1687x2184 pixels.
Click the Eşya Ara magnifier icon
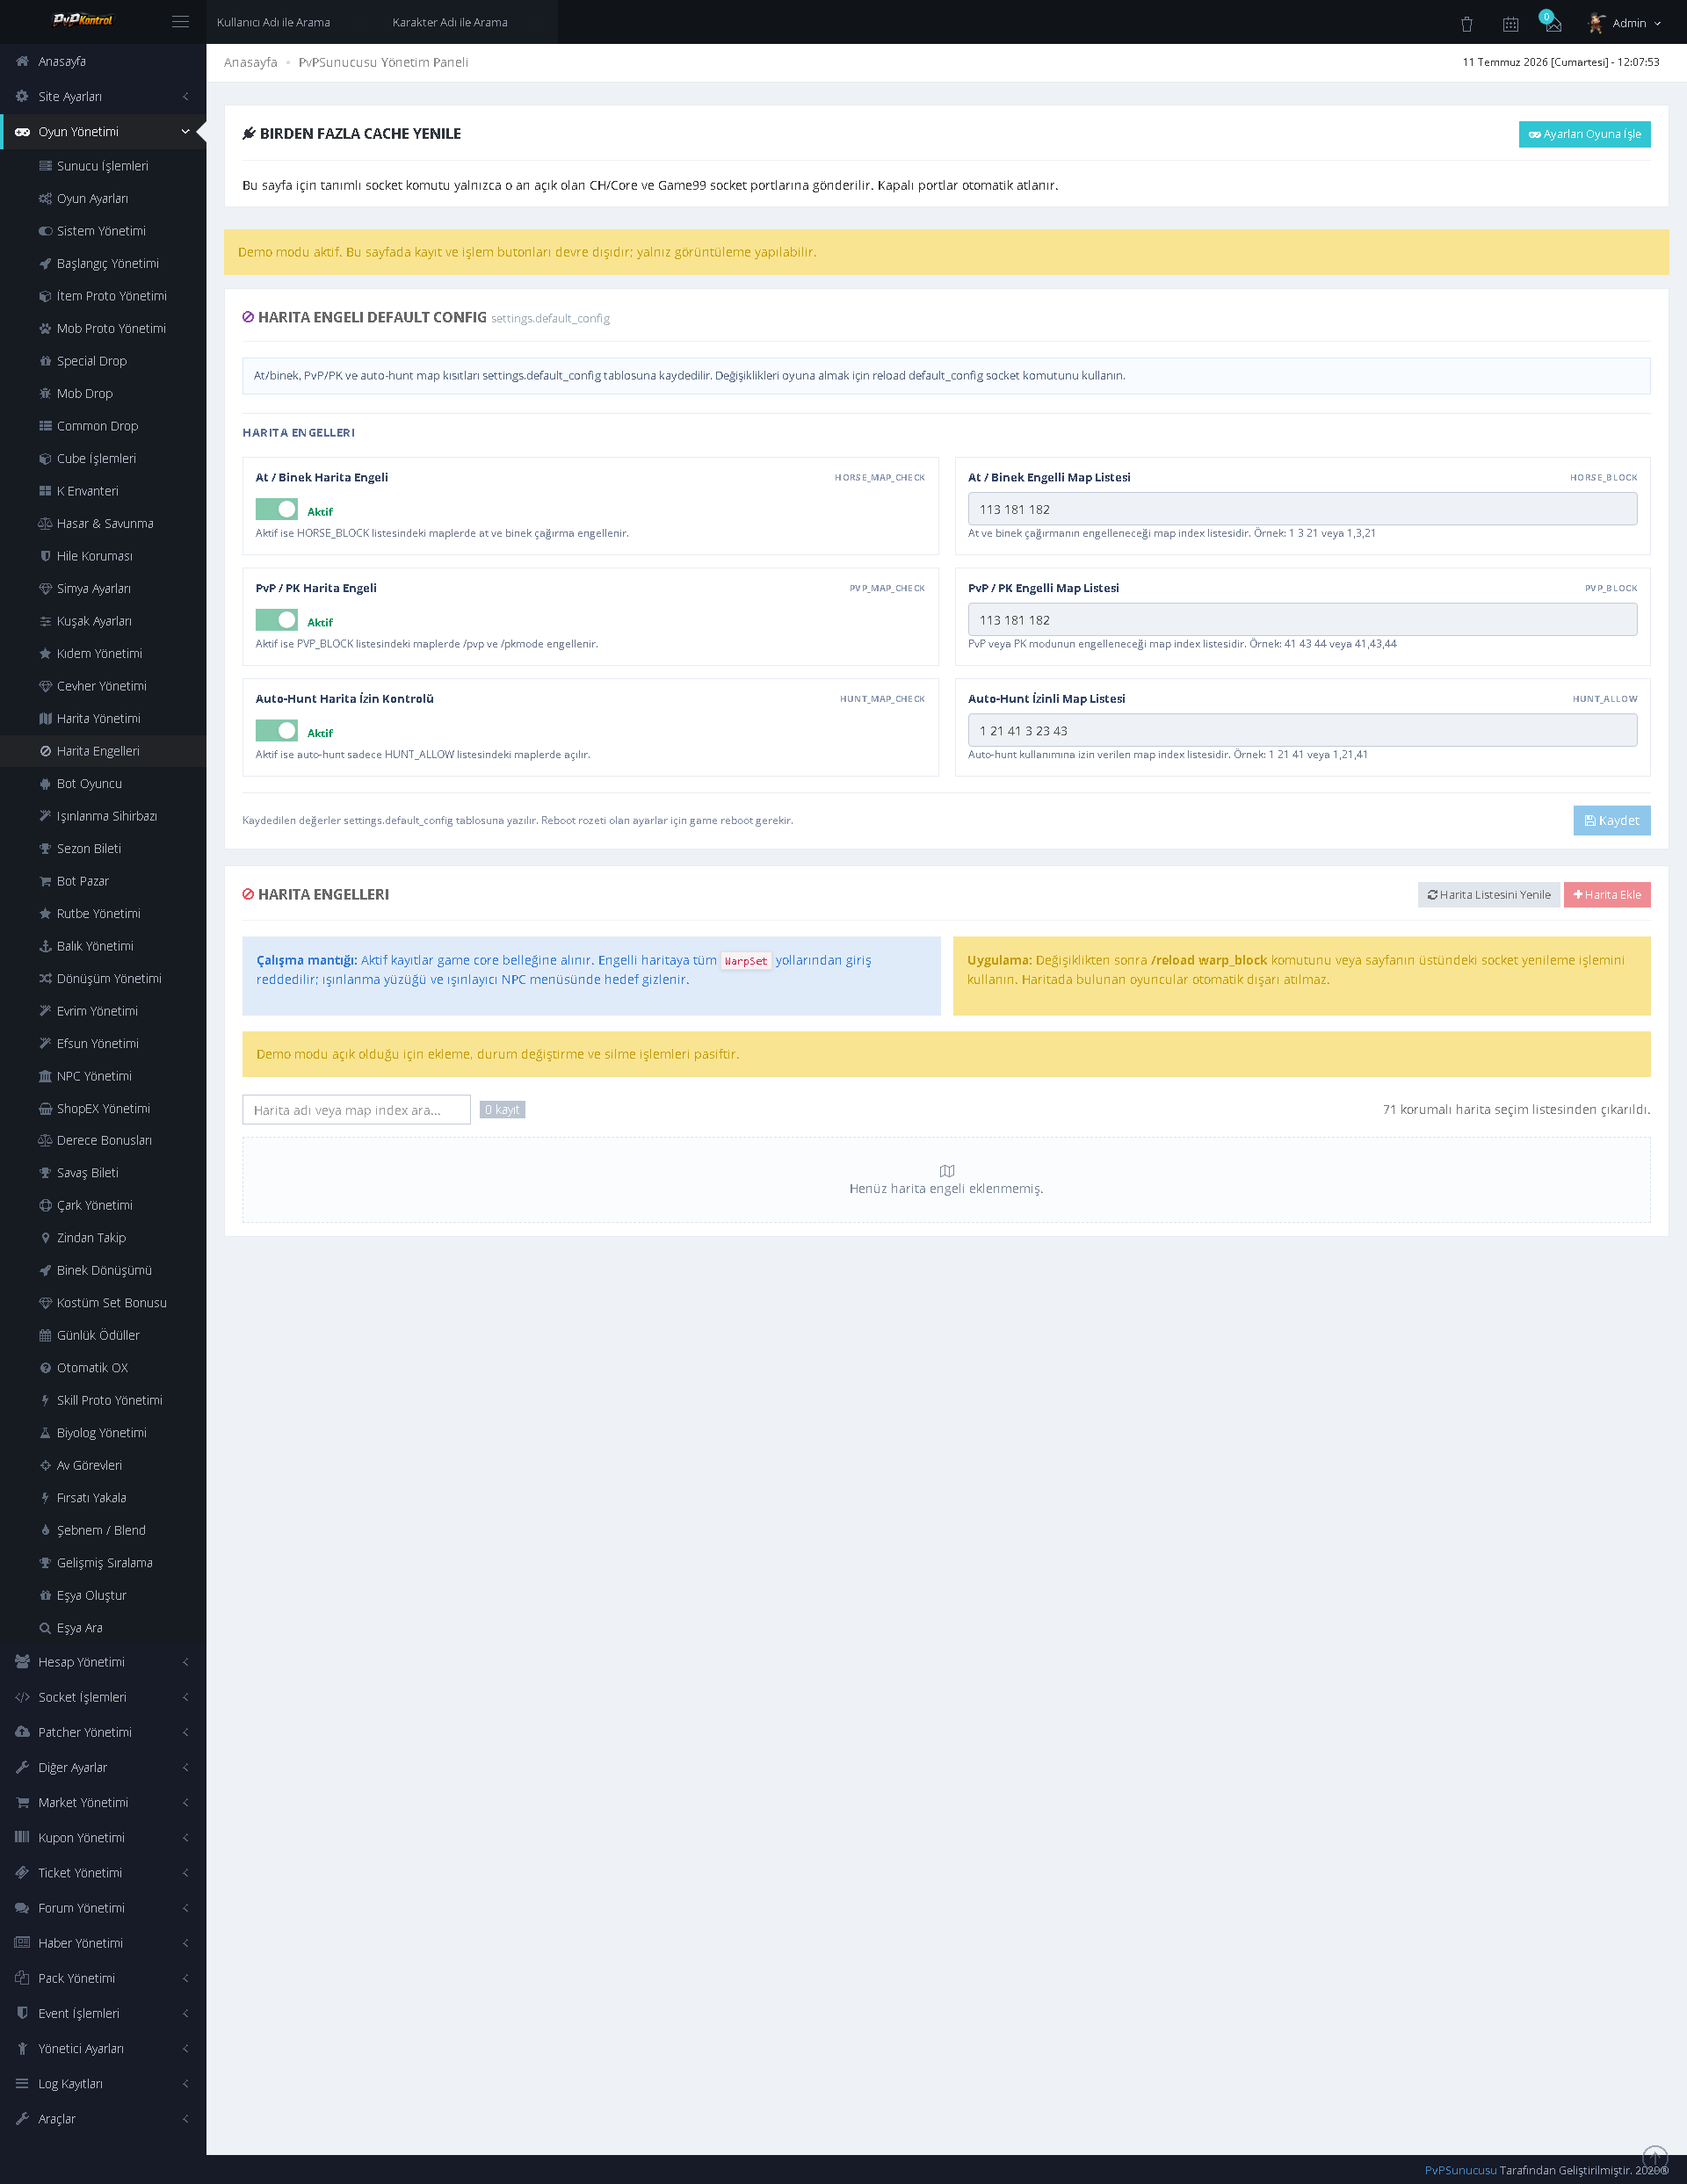point(45,1628)
